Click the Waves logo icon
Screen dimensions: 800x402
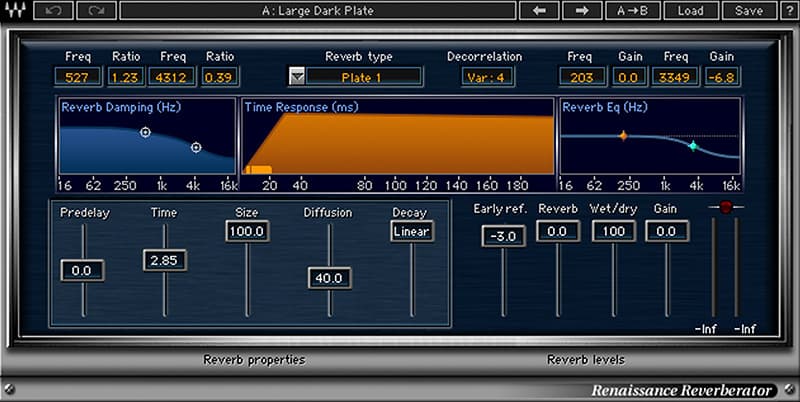[x=15, y=10]
